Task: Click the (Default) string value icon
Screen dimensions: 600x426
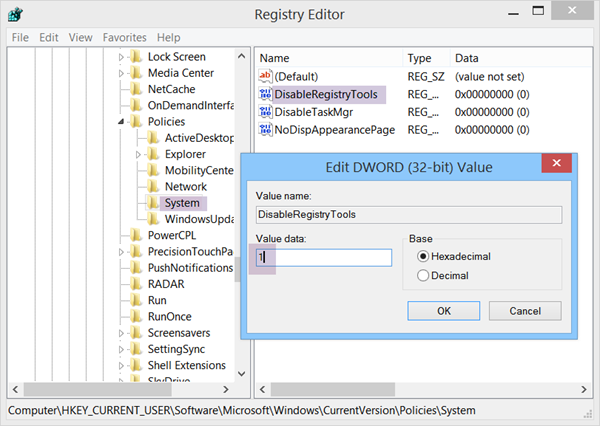Action: point(265,76)
